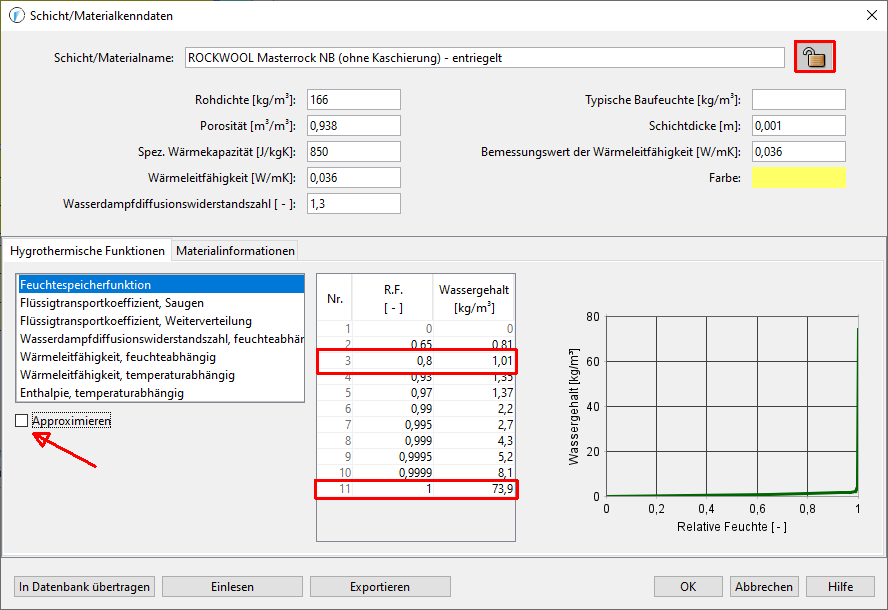Close the Schicht/Materialkenndaten dialog
Screen dimensions: 888x610
point(866,14)
